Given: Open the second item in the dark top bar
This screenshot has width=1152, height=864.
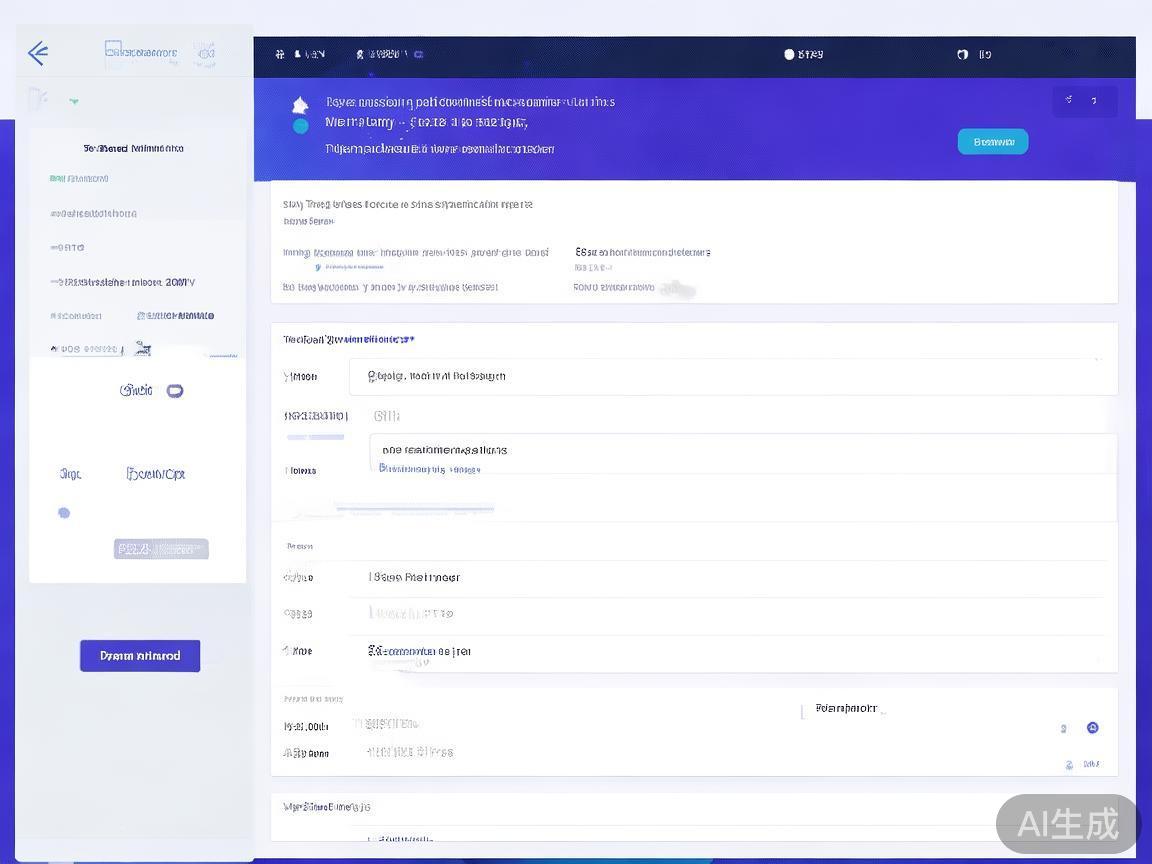Looking at the screenshot, I should [389, 54].
